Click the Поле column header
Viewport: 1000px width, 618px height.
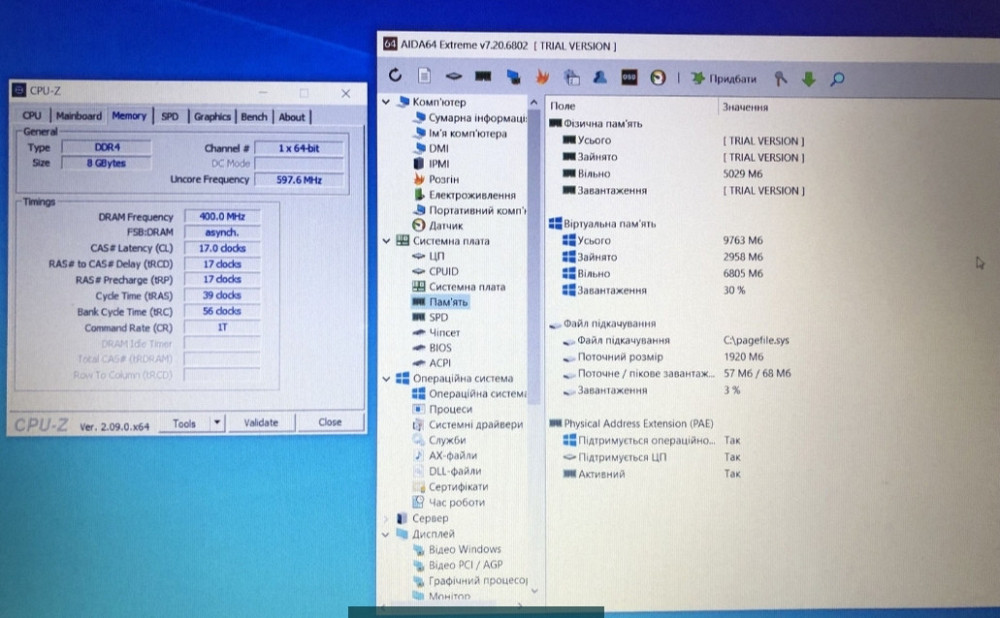(x=563, y=106)
